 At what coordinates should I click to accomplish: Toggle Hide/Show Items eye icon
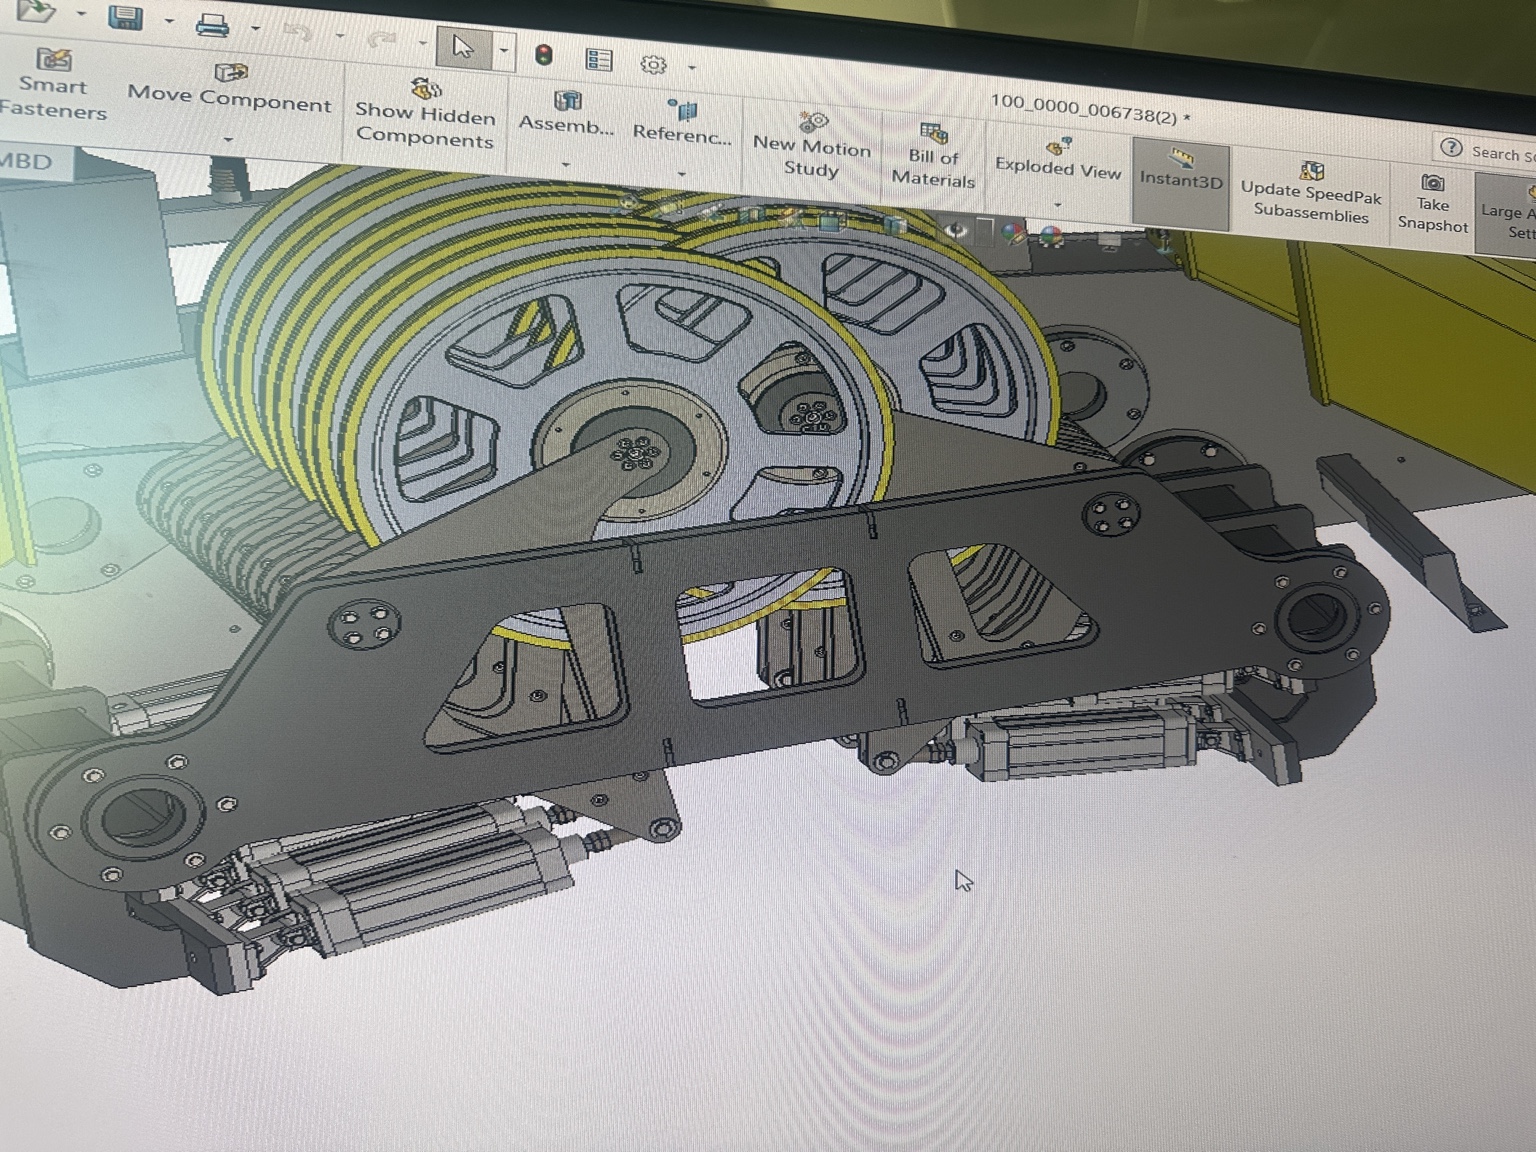coord(956,230)
